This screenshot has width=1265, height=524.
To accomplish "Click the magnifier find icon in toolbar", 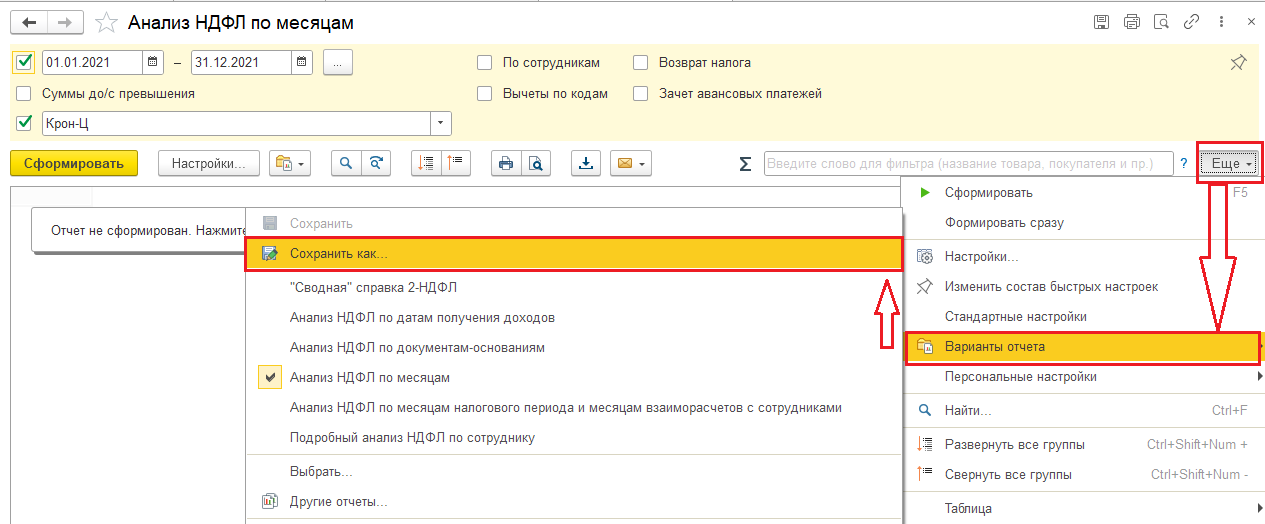I will pyautogui.click(x=346, y=164).
